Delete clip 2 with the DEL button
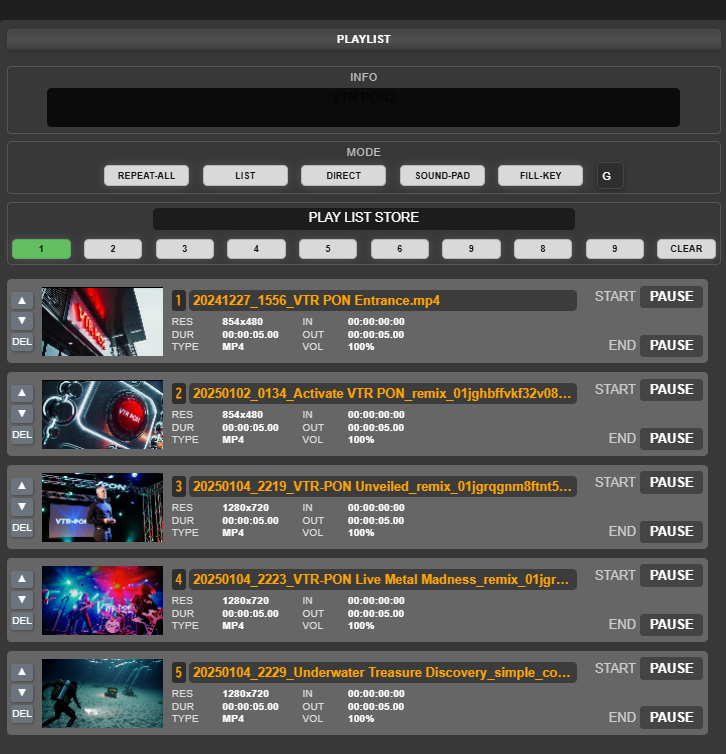 (x=22, y=434)
